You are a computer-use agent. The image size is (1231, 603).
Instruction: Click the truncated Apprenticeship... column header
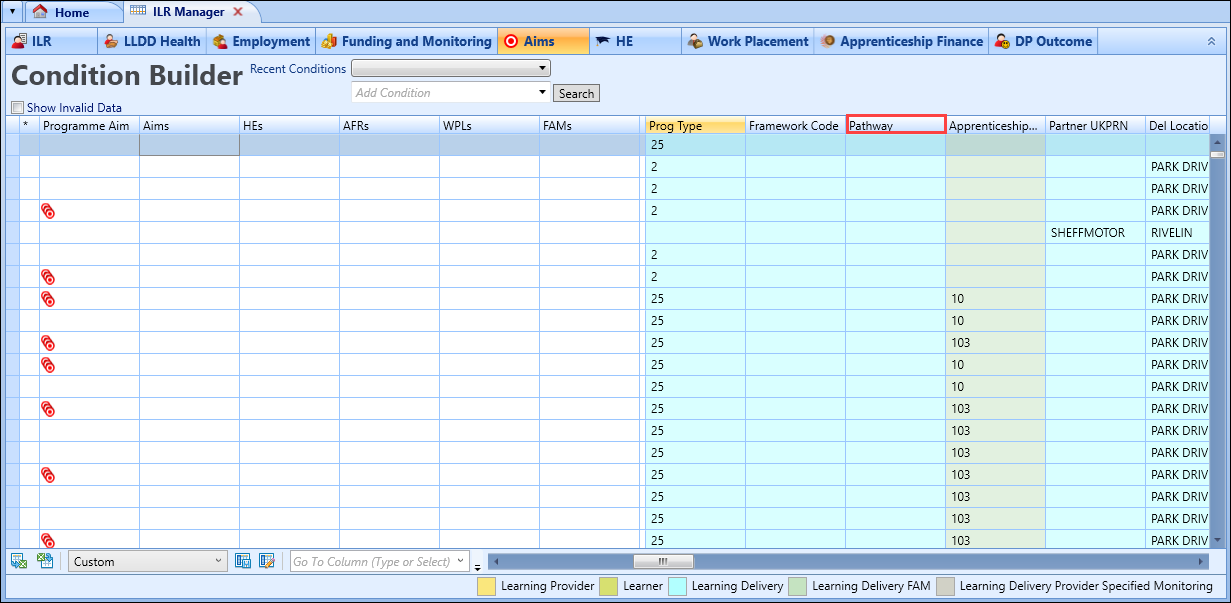coord(995,125)
